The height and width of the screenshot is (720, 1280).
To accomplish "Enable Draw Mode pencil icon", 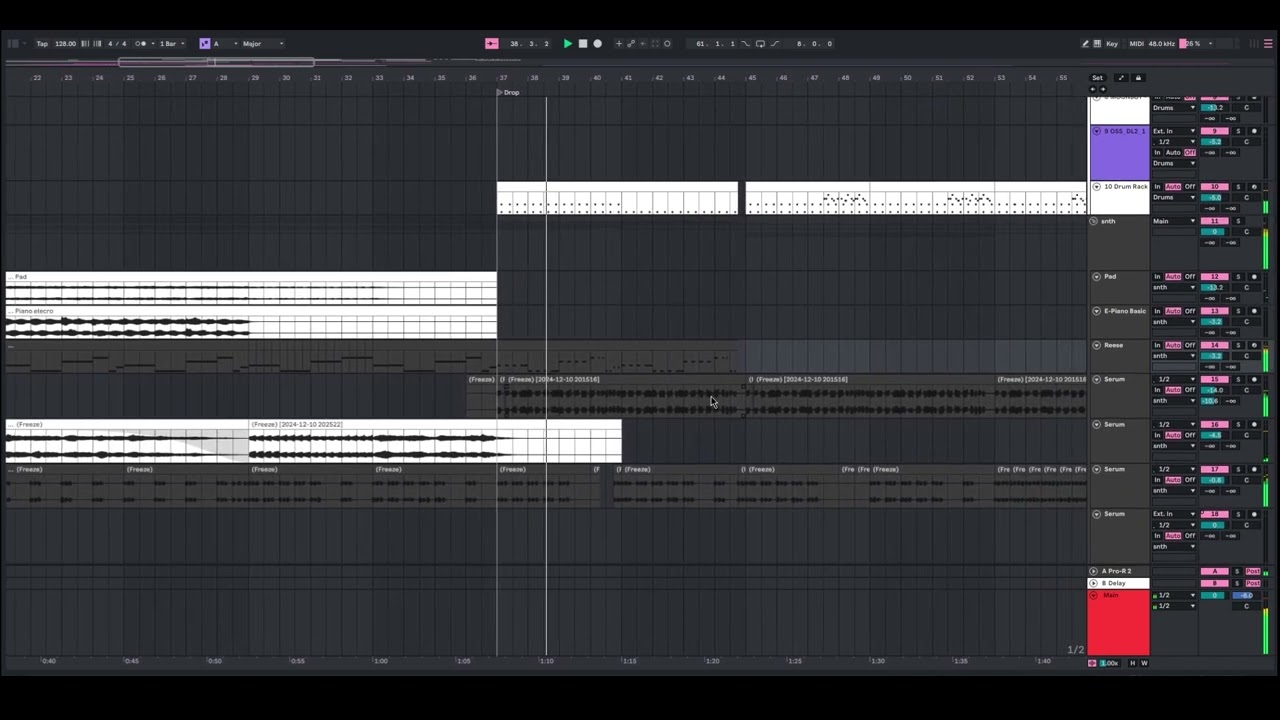I will click(1085, 43).
